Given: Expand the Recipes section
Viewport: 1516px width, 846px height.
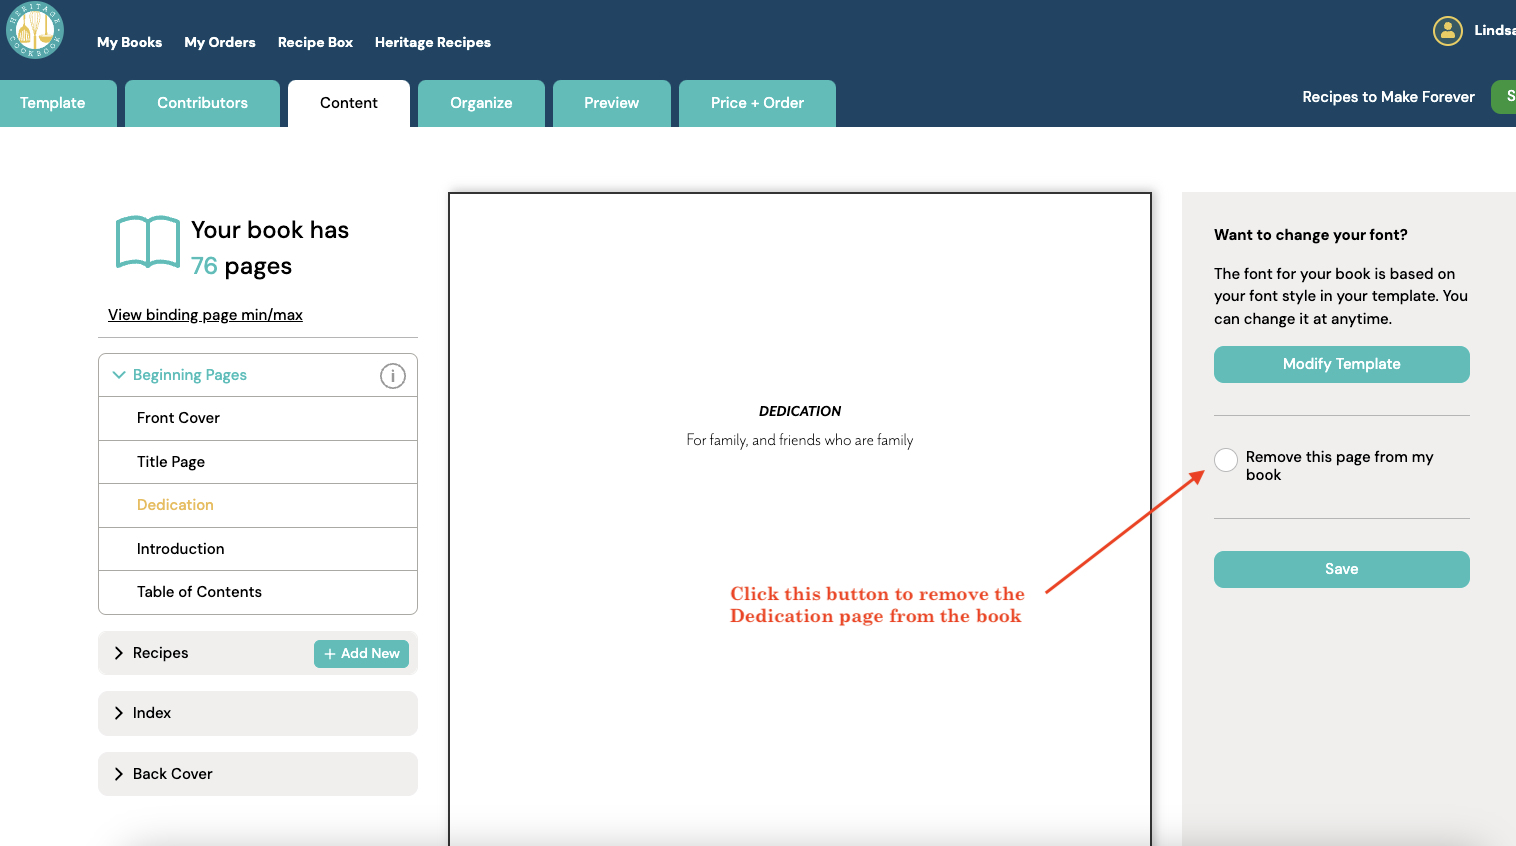Looking at the screenshot, I should pyautogui.click(x=119, y=653).
